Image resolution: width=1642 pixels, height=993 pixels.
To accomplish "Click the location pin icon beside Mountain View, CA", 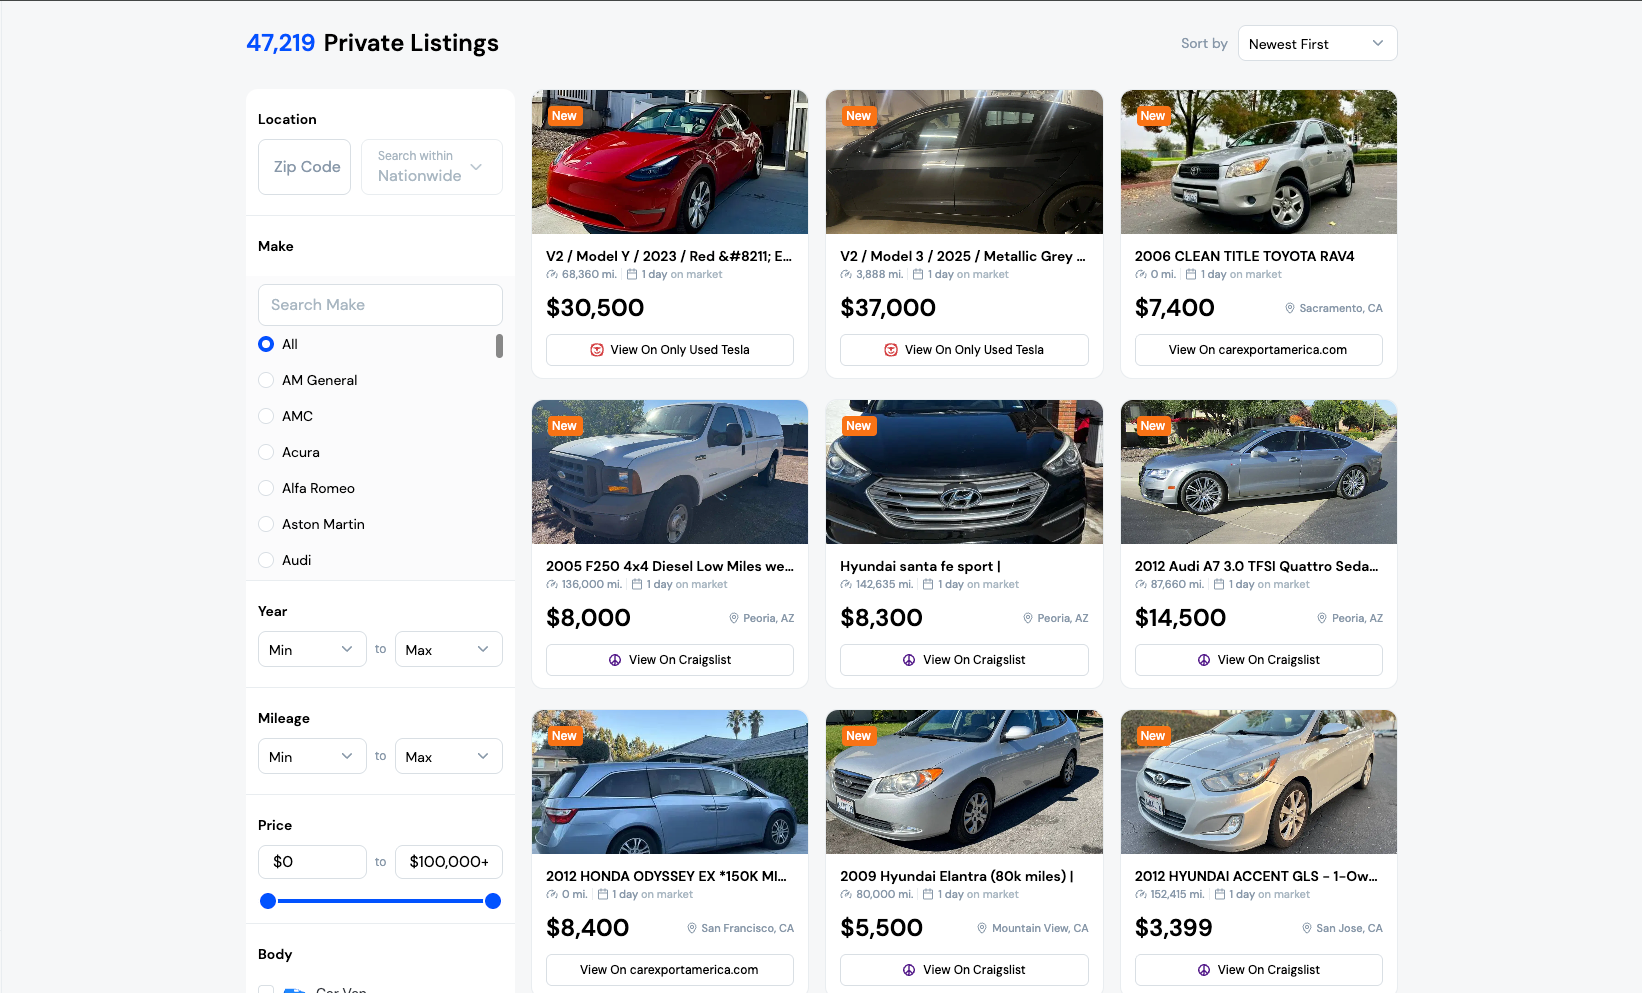I will (982, 928).
